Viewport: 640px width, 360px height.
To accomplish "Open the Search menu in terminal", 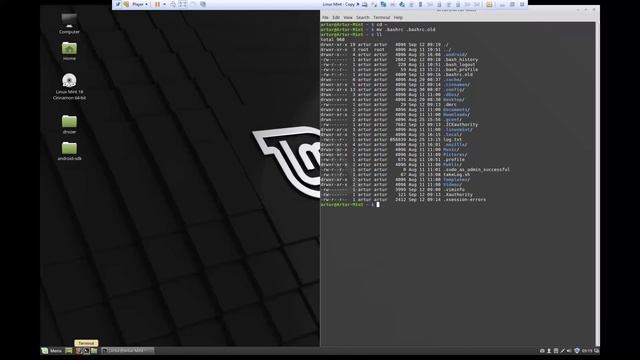I will [x=362, y=18].
